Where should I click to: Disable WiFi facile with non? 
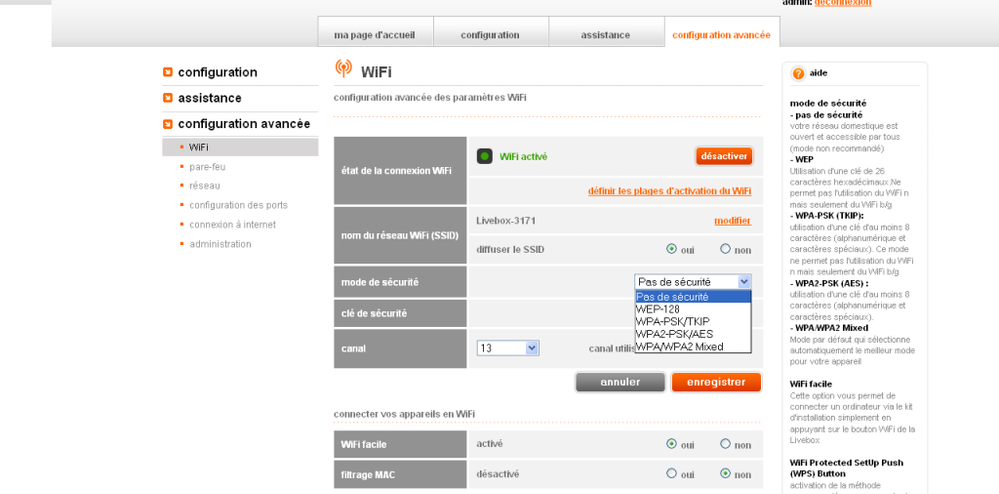(x=725, y=444)
